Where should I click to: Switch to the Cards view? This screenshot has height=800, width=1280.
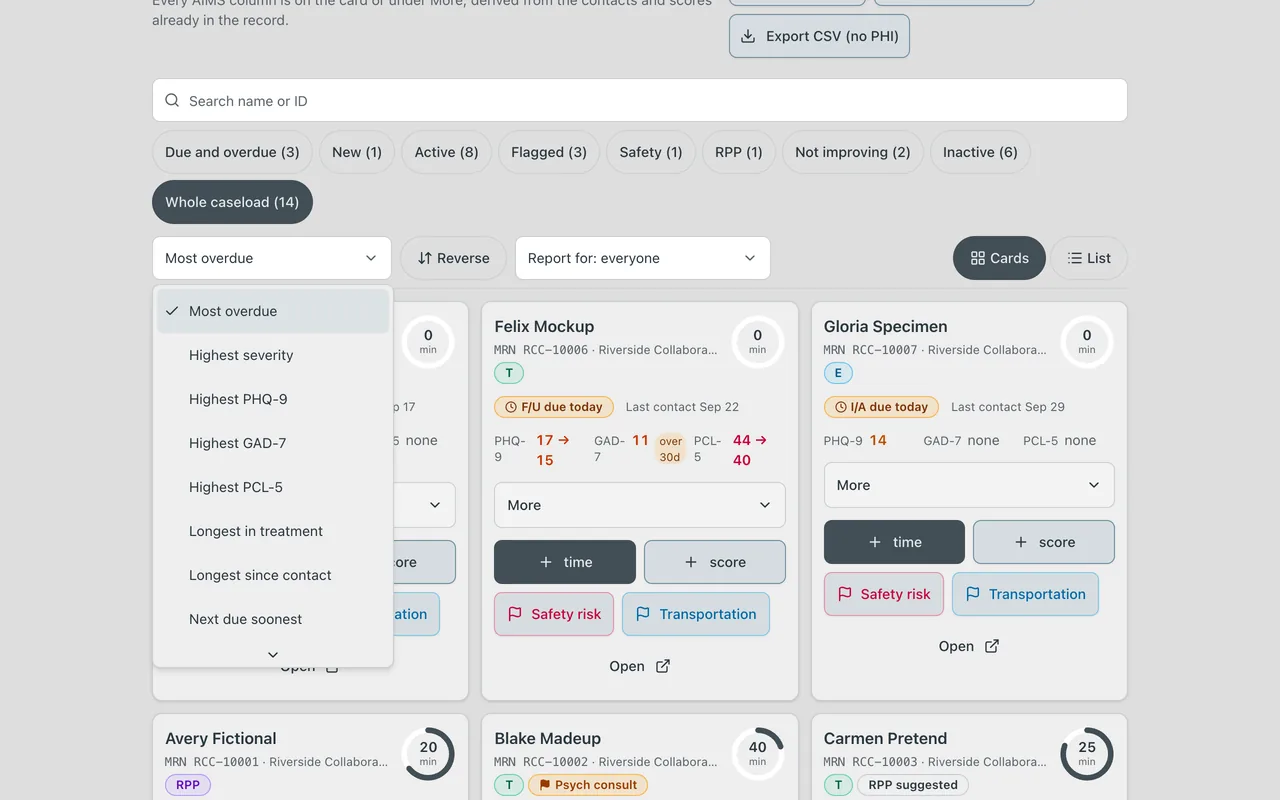coord(999,258)
